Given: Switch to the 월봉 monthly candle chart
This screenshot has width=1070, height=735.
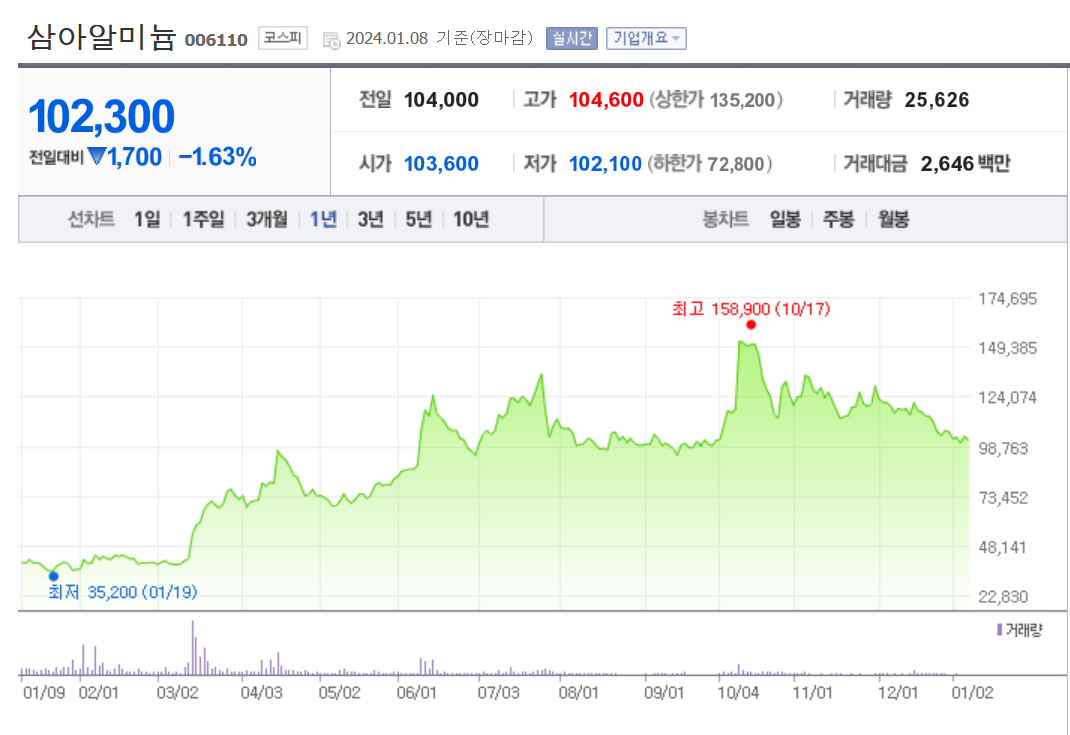Looking at the screenshot, I should coord(893,219).
